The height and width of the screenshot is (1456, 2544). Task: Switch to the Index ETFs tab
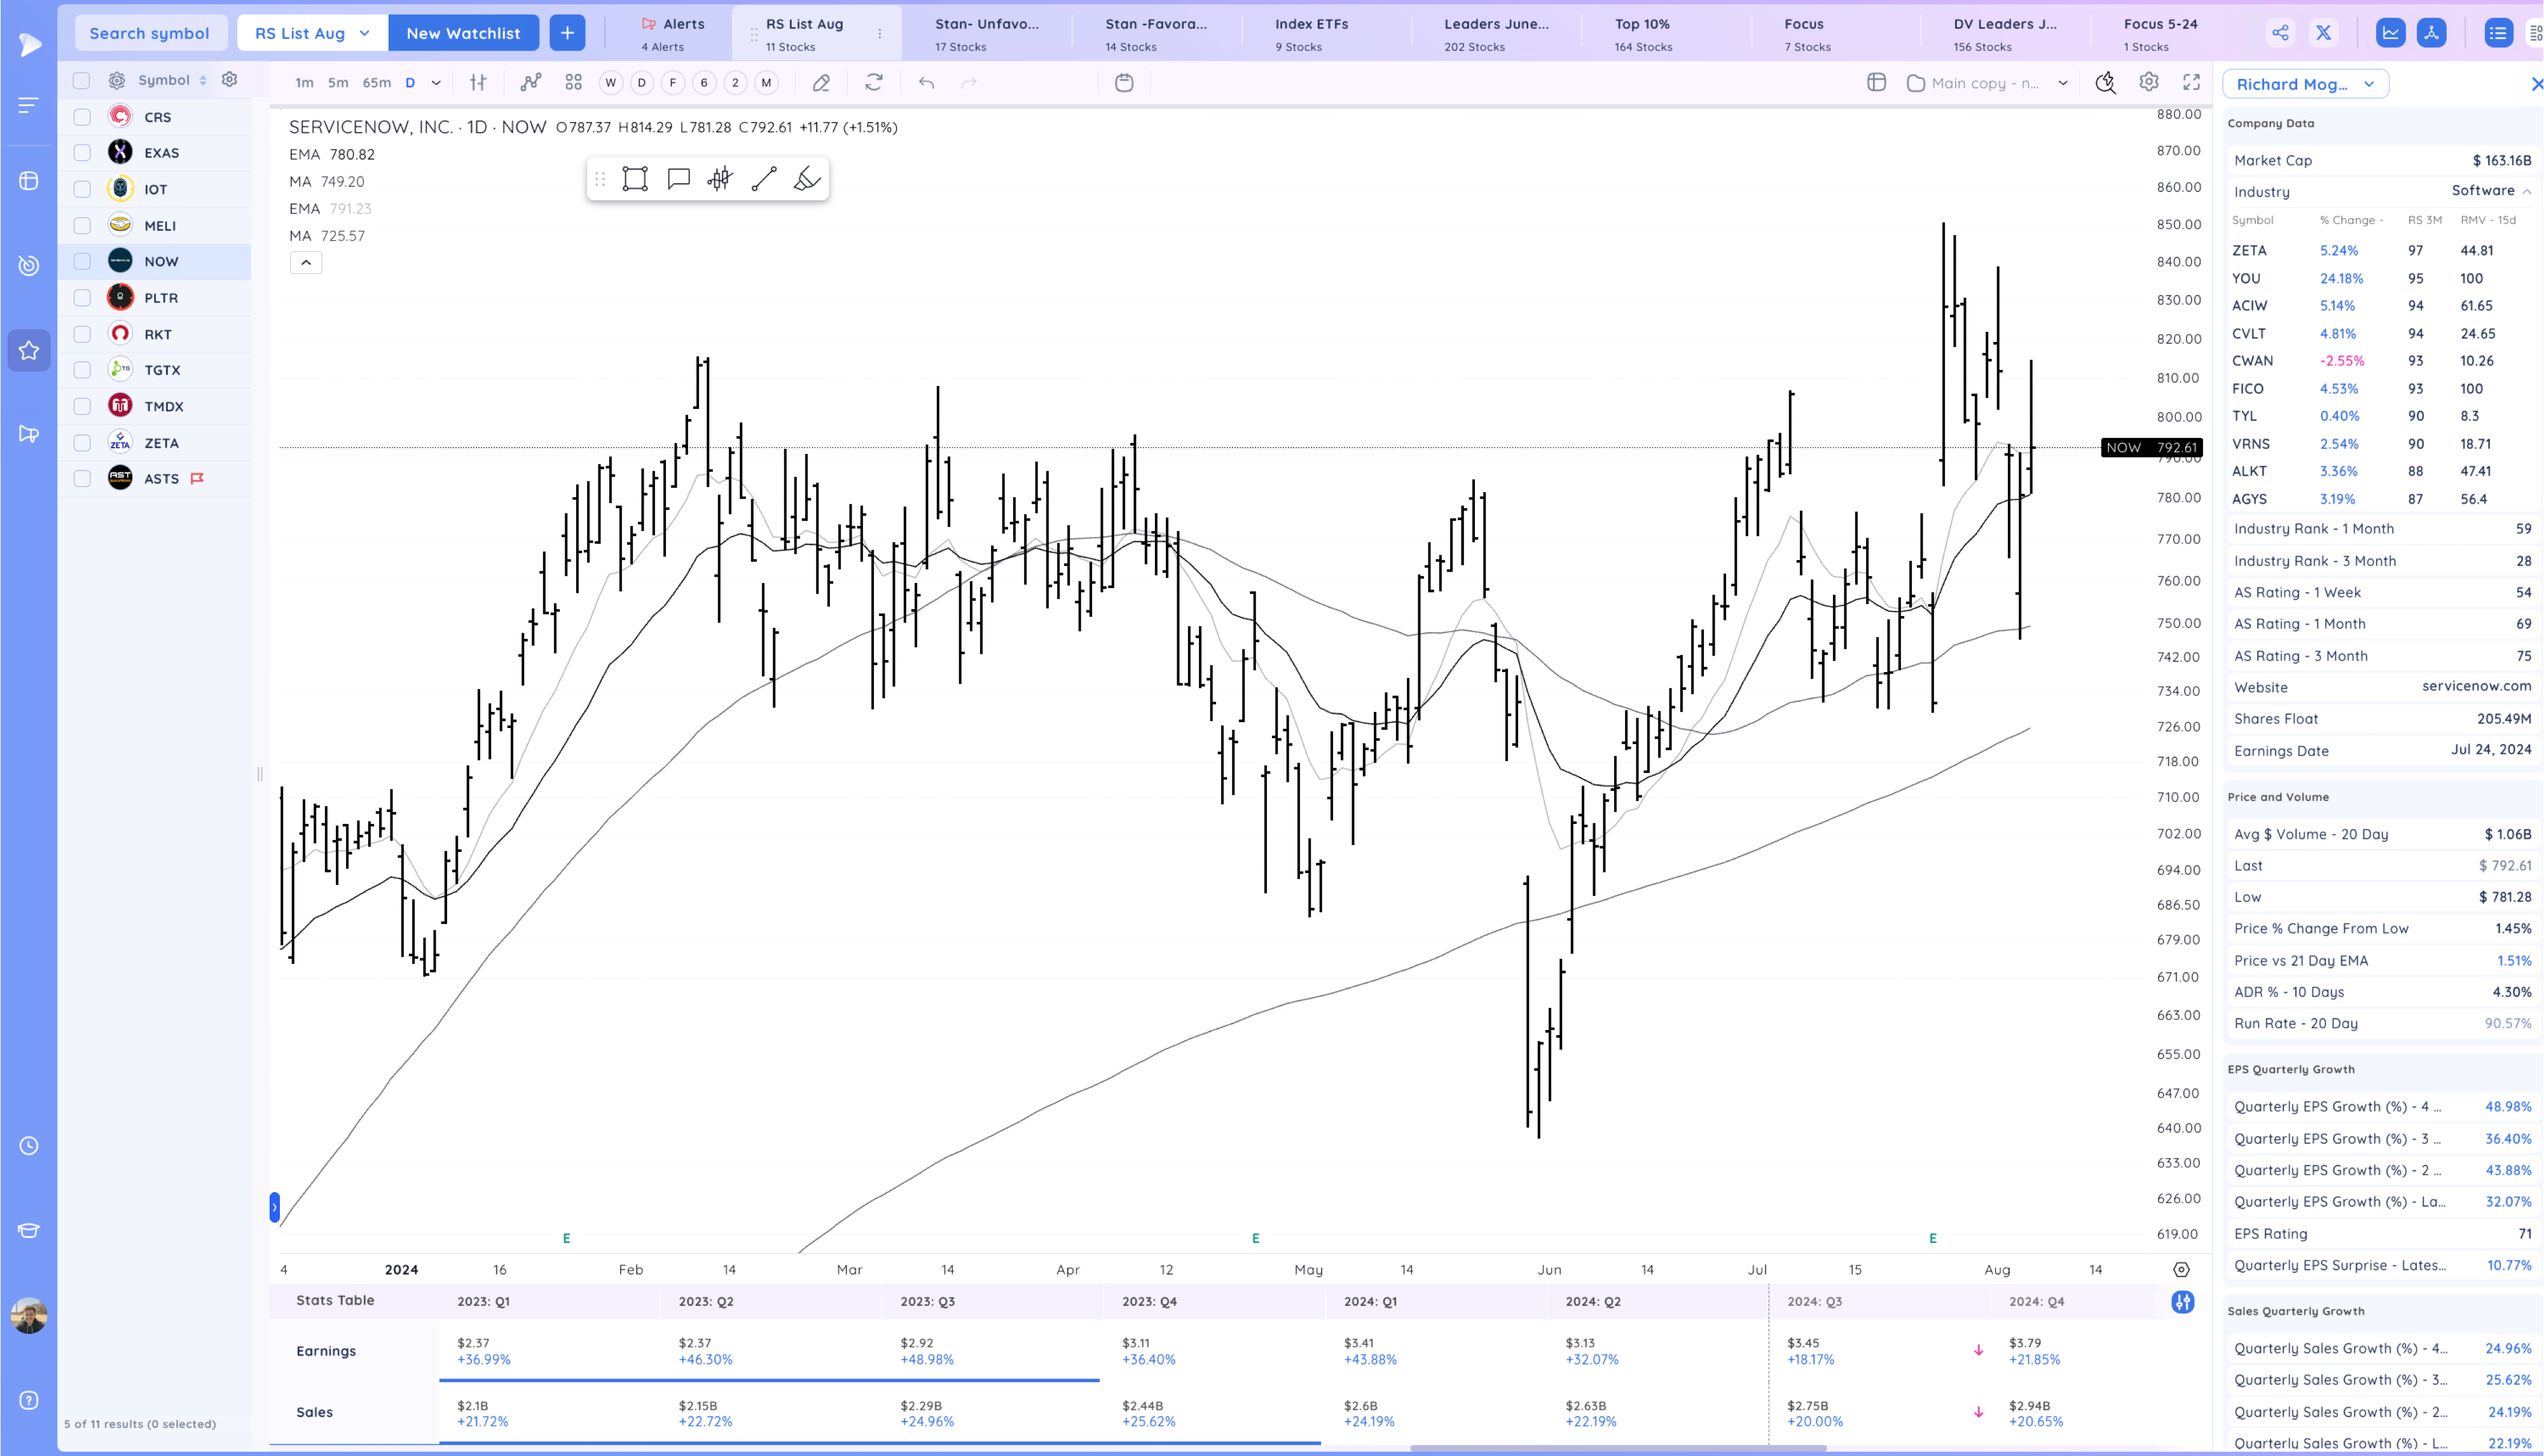click(x=1311, y=33)
